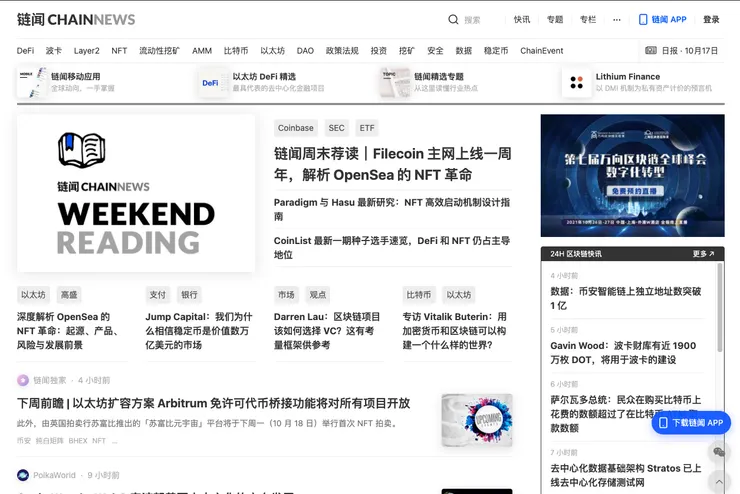Select the ChainEvent category tab
This screenshot has height=494, width=740.
(x=542, y=50)
